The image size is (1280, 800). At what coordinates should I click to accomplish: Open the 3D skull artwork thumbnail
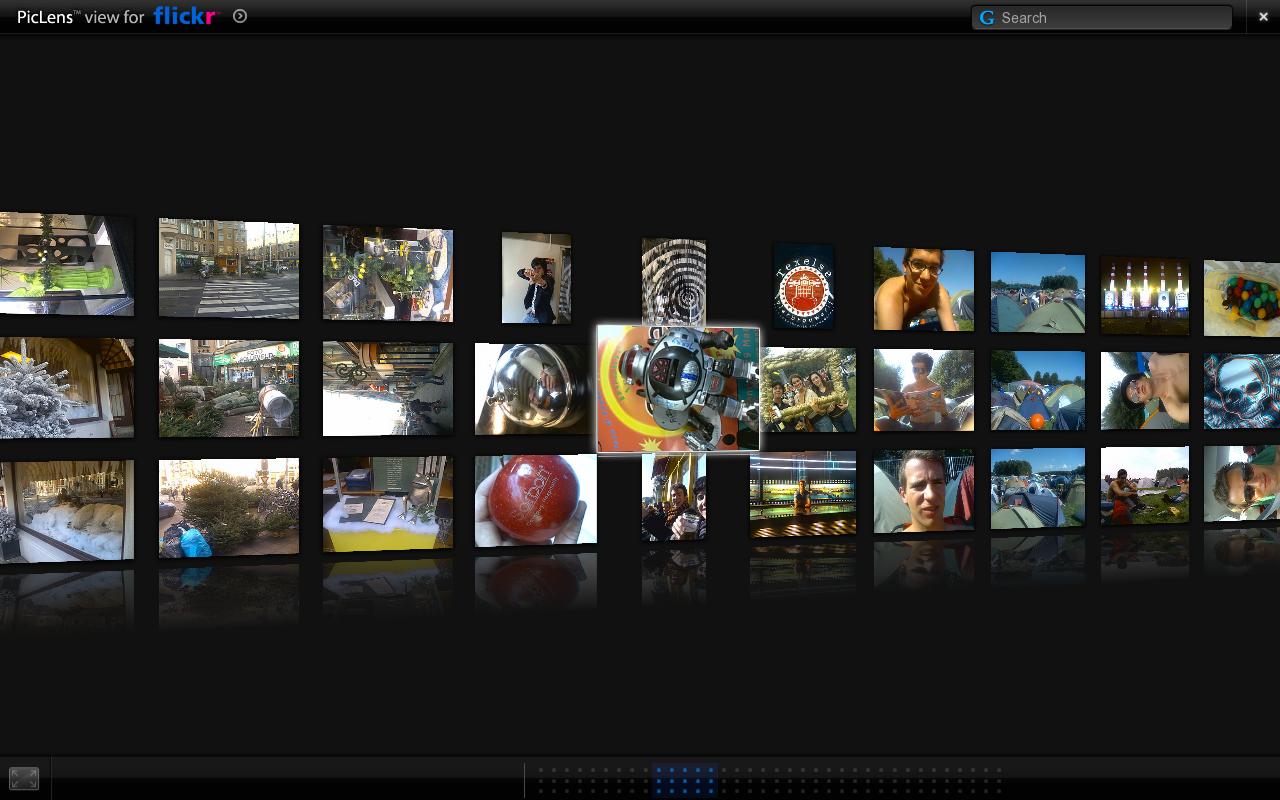[1242, 390]
